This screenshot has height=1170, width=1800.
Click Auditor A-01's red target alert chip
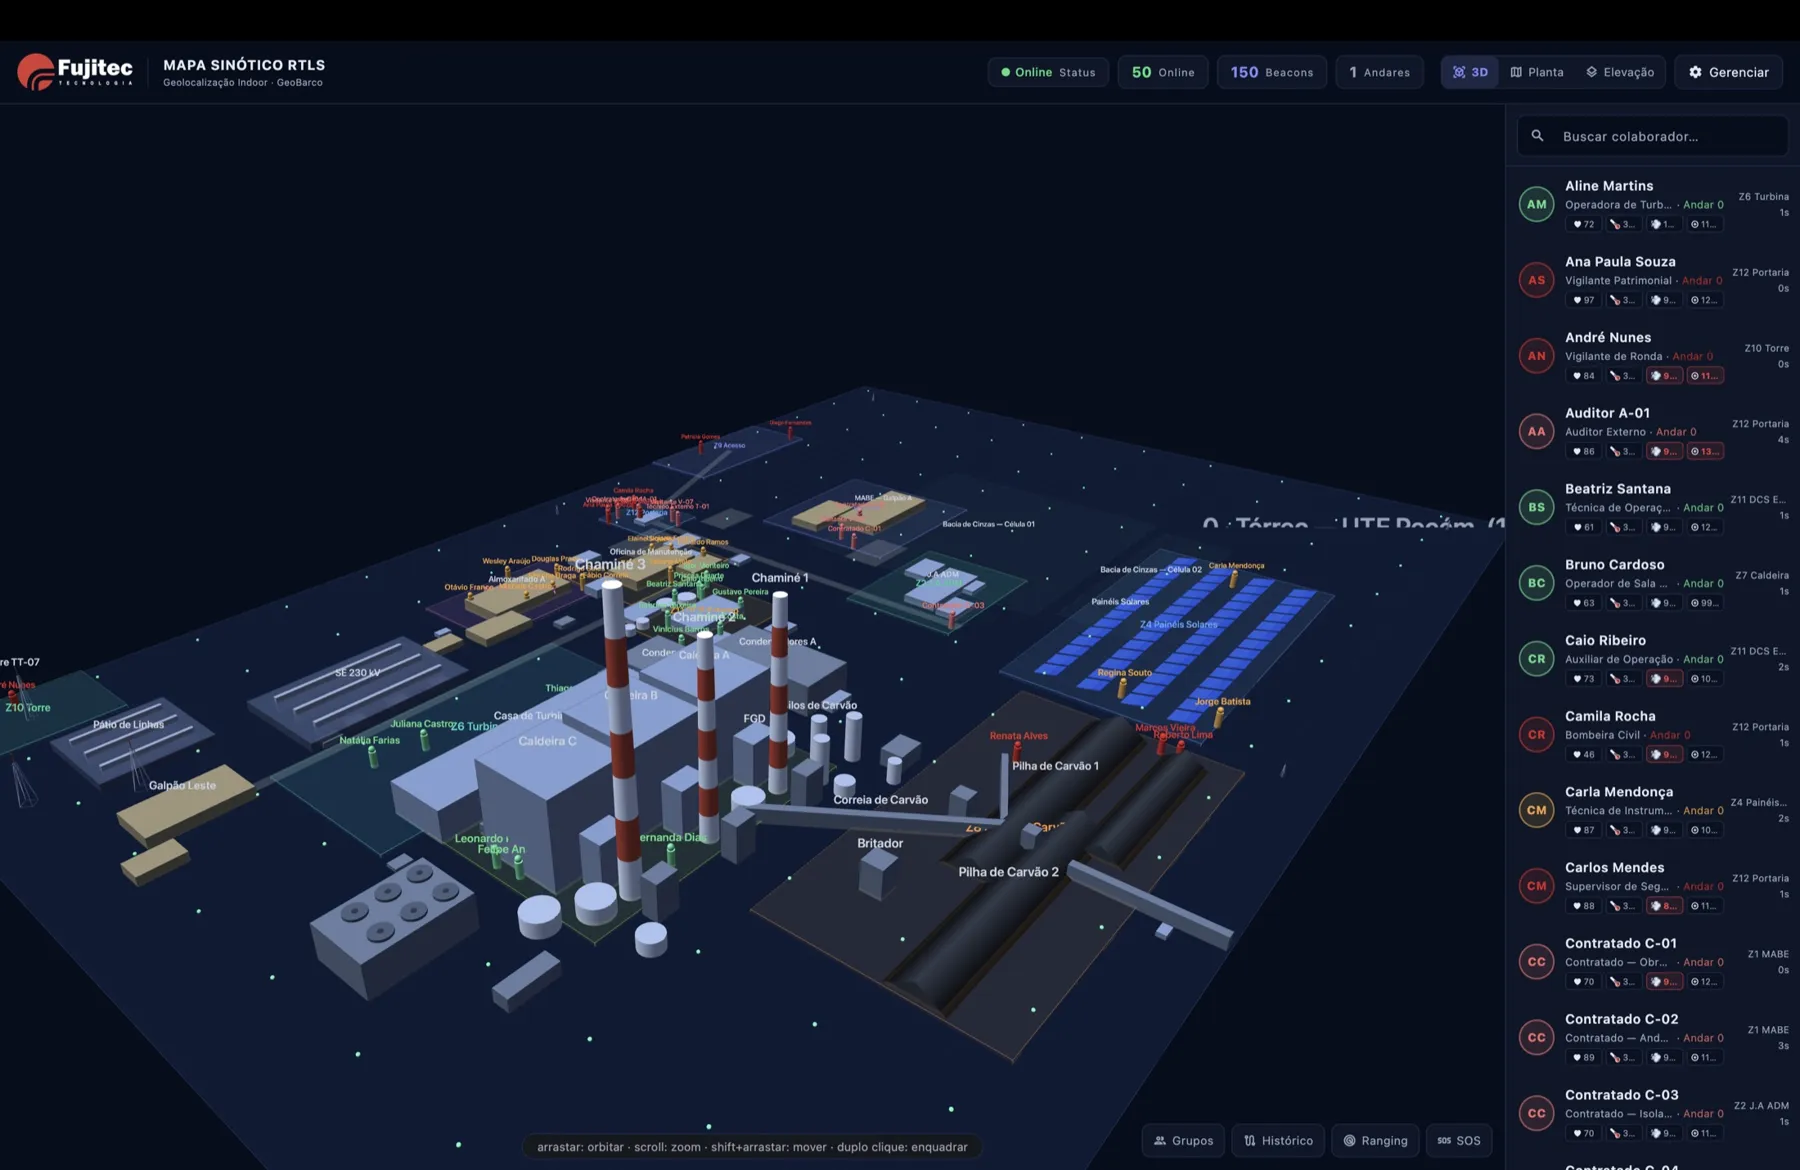[1705, 452]
